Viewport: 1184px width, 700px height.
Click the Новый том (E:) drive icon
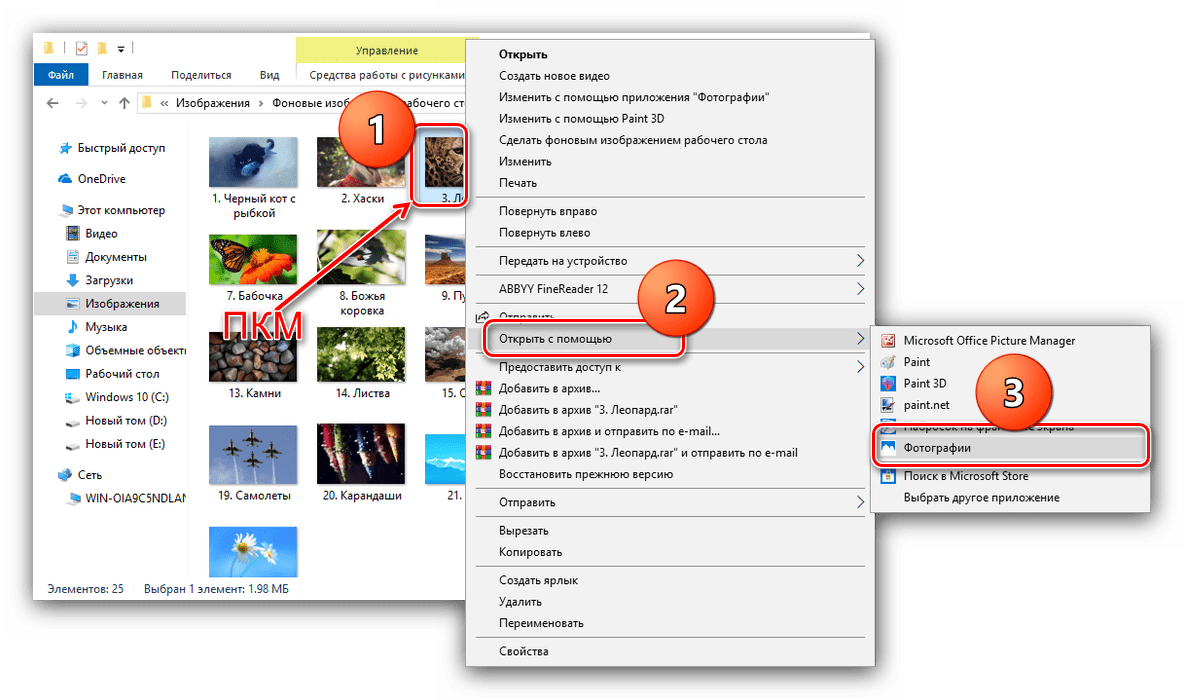72,445
